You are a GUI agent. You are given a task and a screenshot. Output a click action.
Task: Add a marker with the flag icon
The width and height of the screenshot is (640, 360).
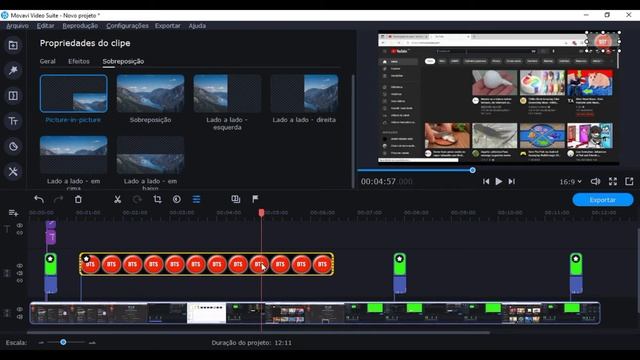[255, 199]
